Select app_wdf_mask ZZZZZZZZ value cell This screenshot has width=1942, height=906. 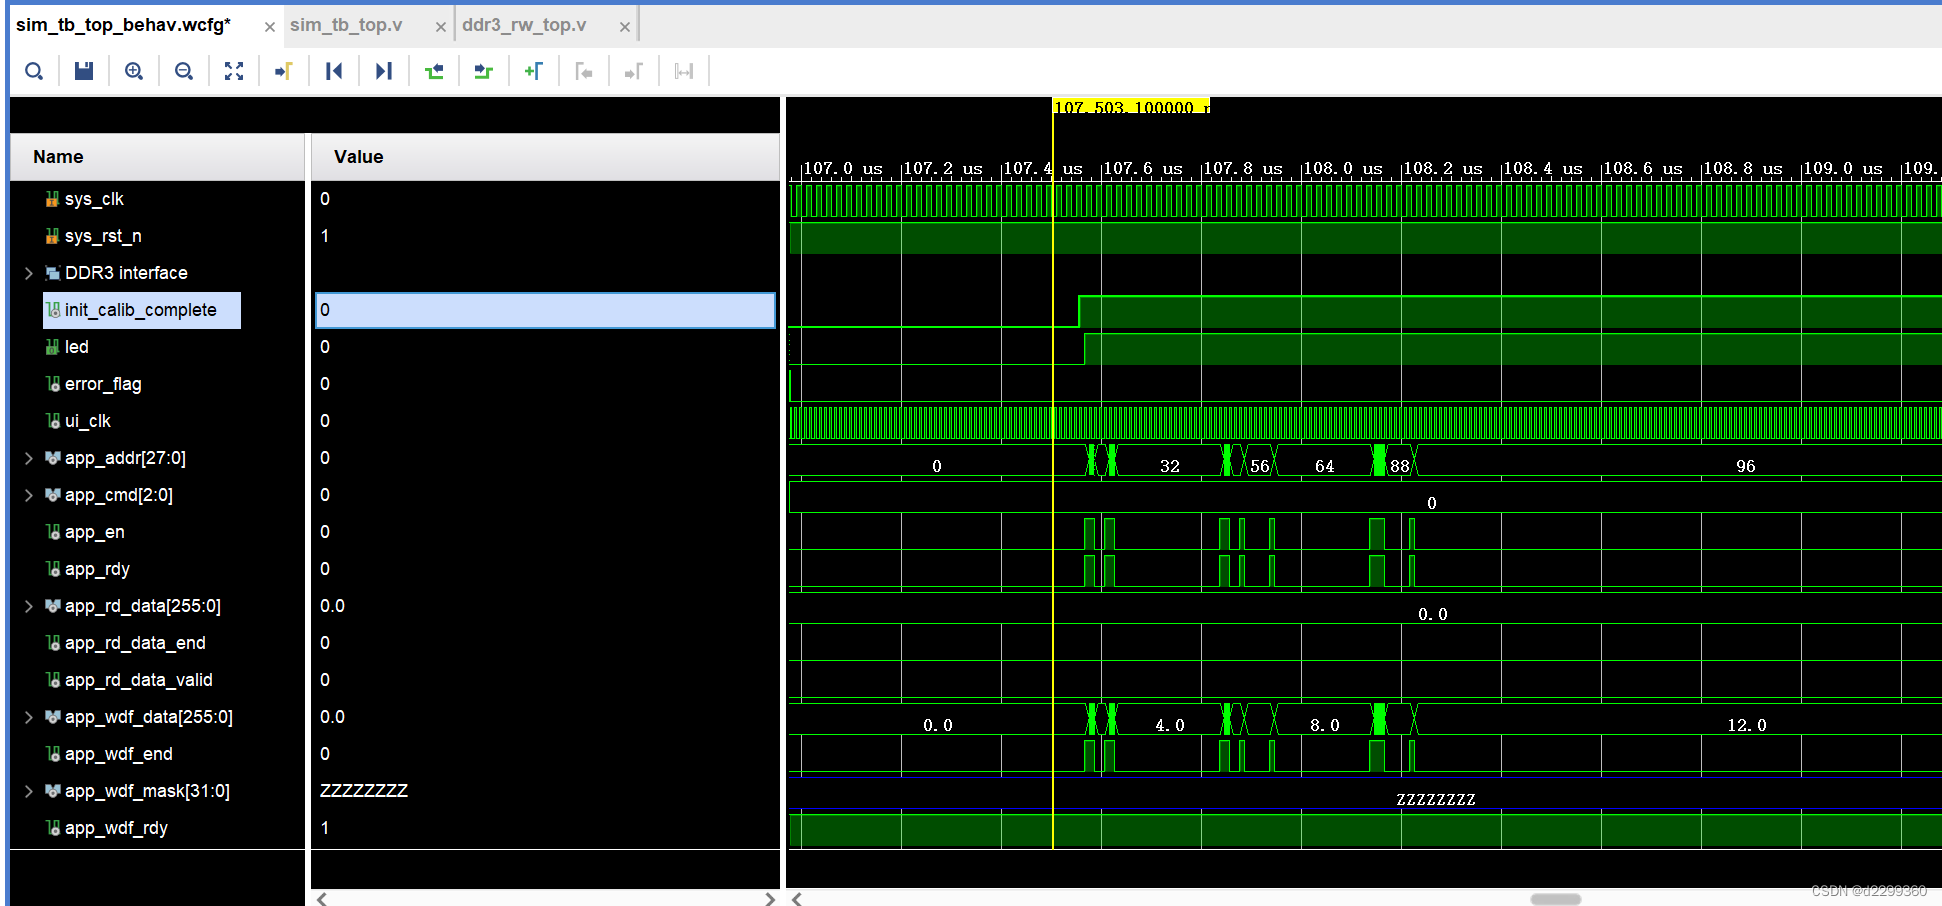click(x=364, y=791)
